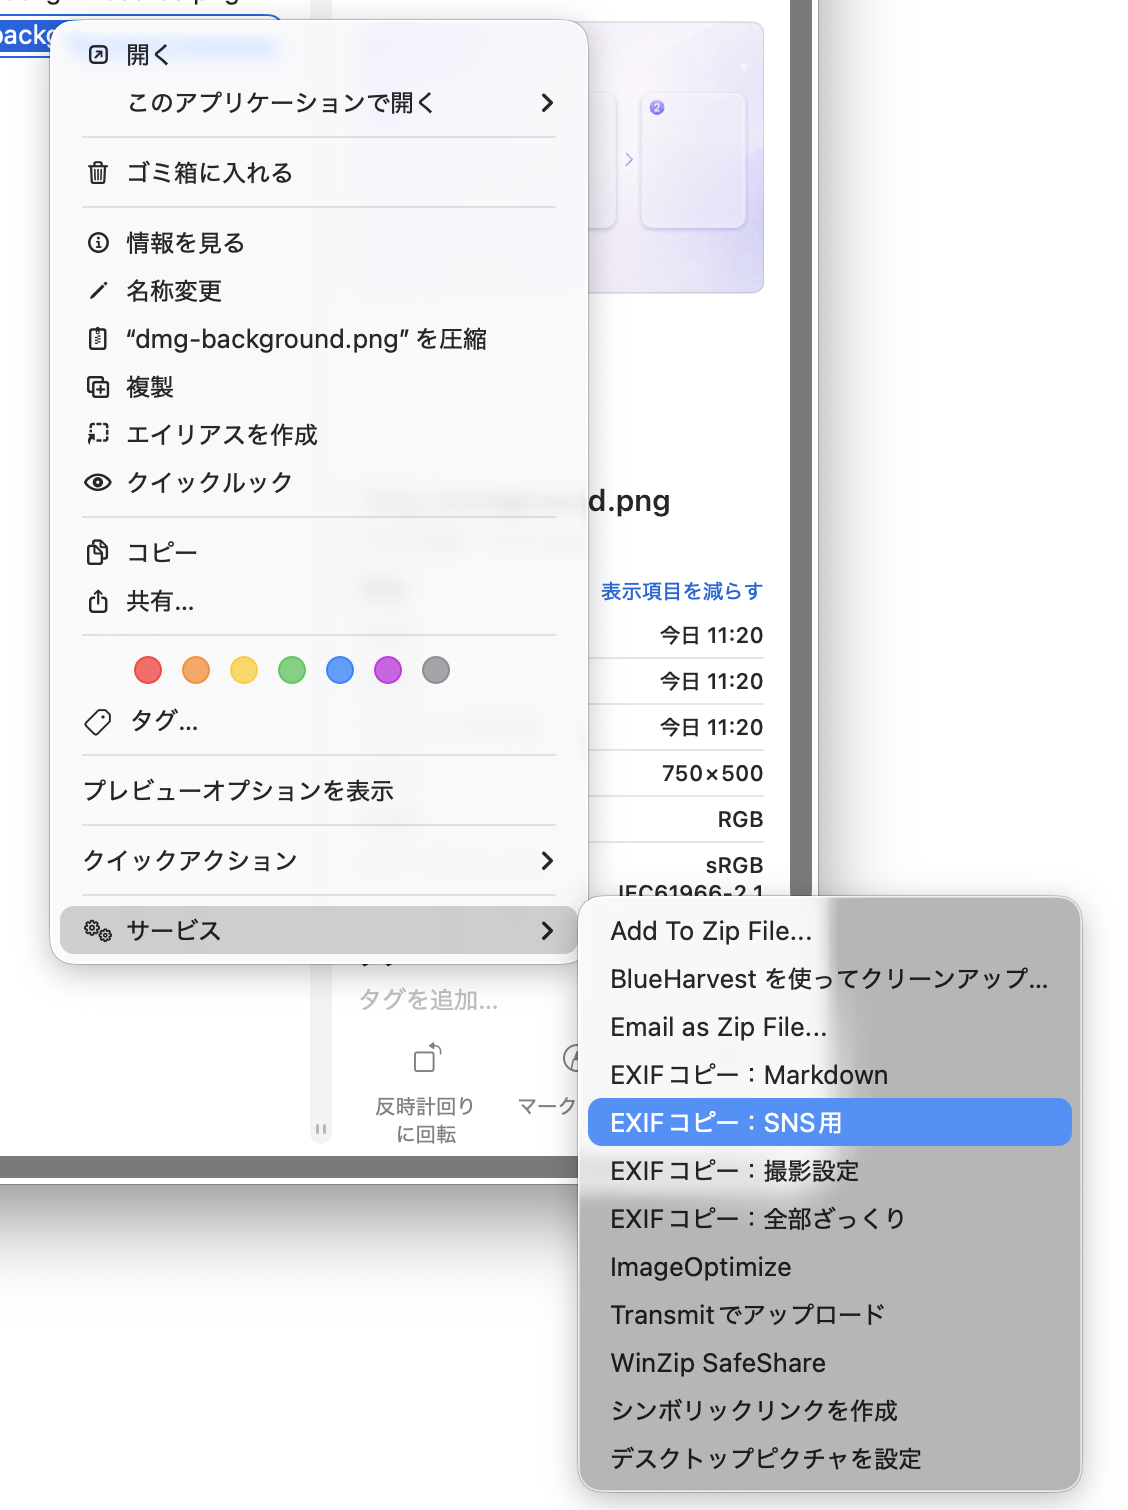Click the info circle icon for 情報を見る
Image resolution: width=1128 pixels, height=1510 pixels.
98,243
